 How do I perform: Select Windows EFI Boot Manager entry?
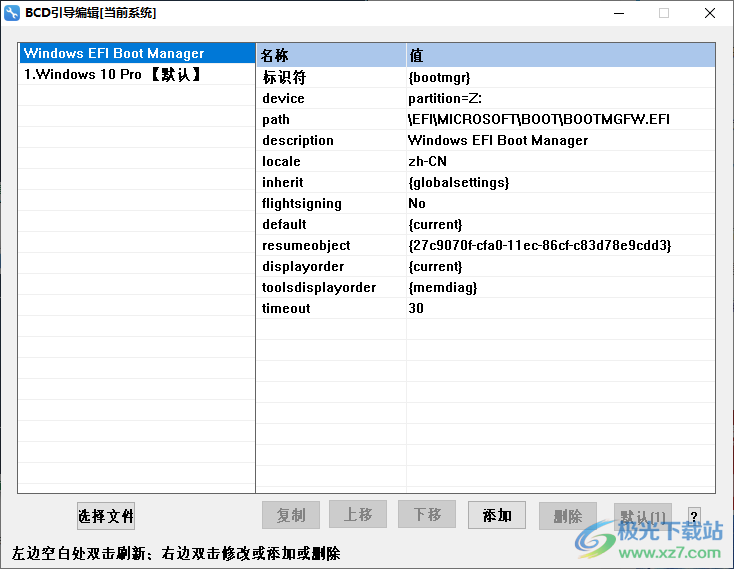click(x=114, y=53)
